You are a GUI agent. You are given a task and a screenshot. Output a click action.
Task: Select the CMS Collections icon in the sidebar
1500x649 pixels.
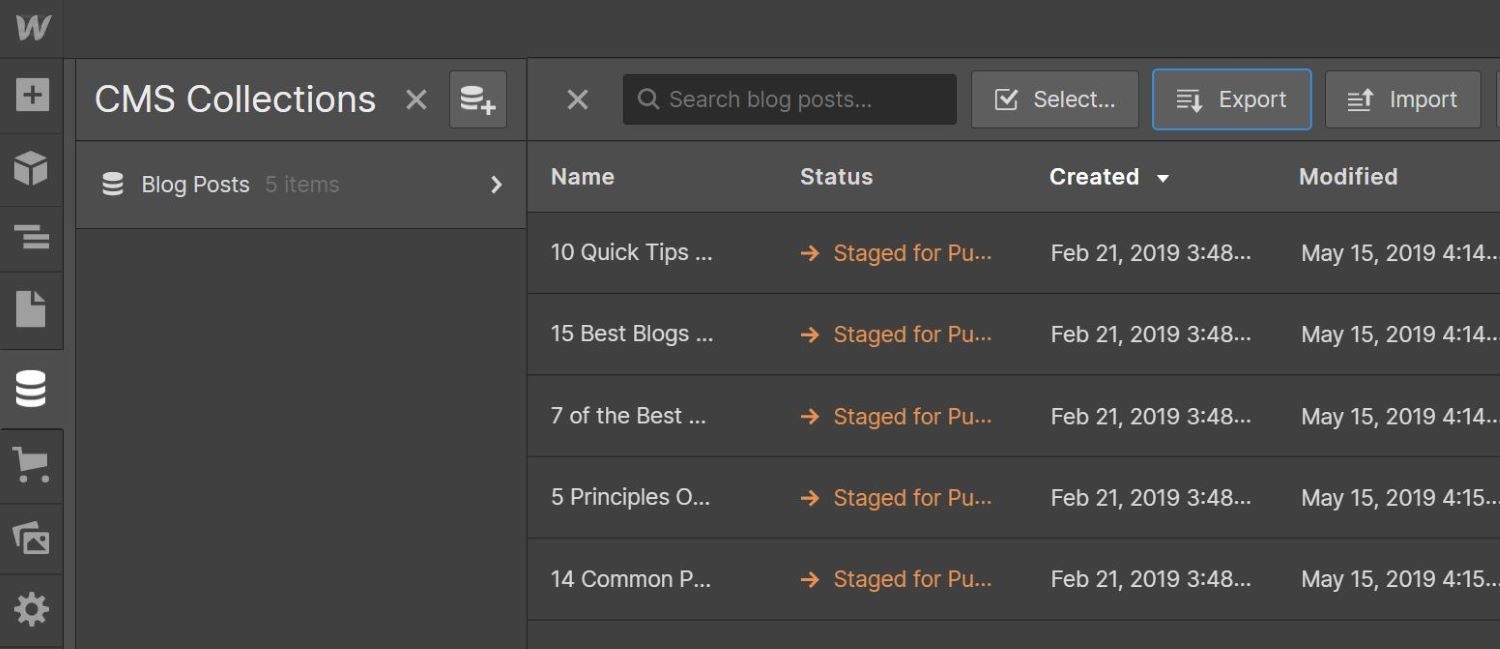[32, 388]
